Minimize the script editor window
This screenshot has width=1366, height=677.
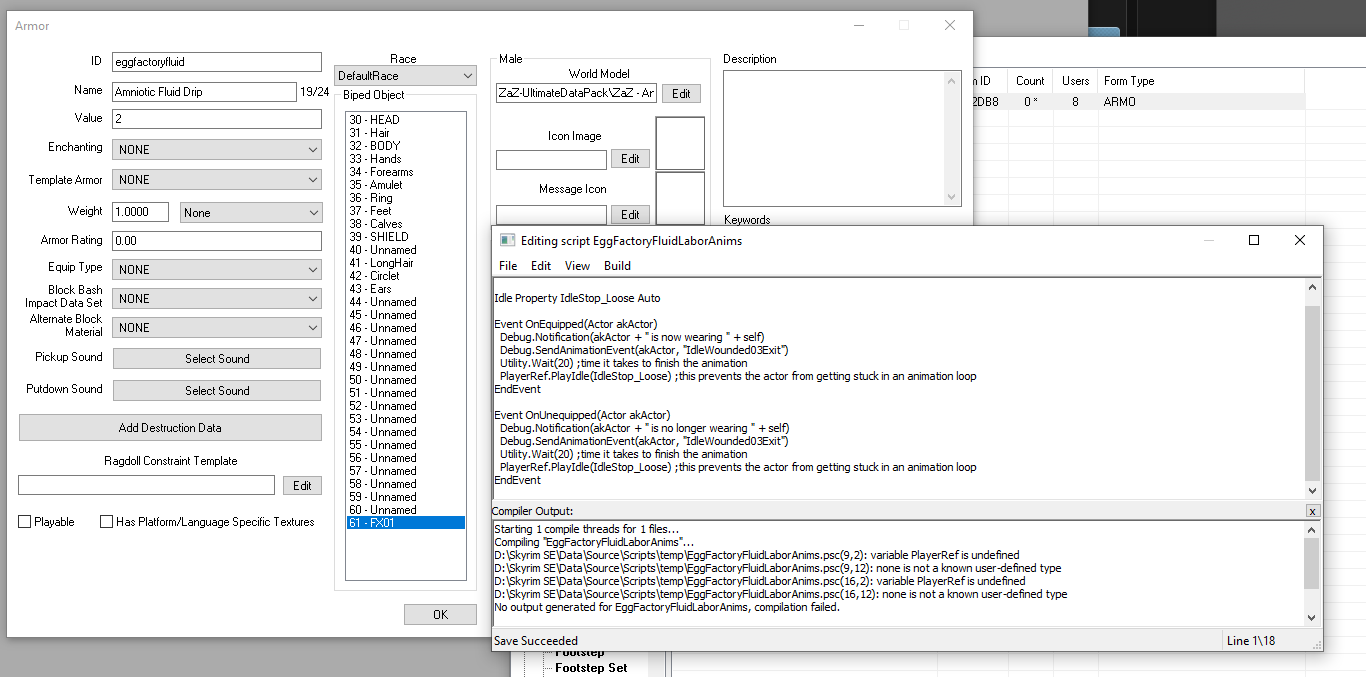point(1208,240)
